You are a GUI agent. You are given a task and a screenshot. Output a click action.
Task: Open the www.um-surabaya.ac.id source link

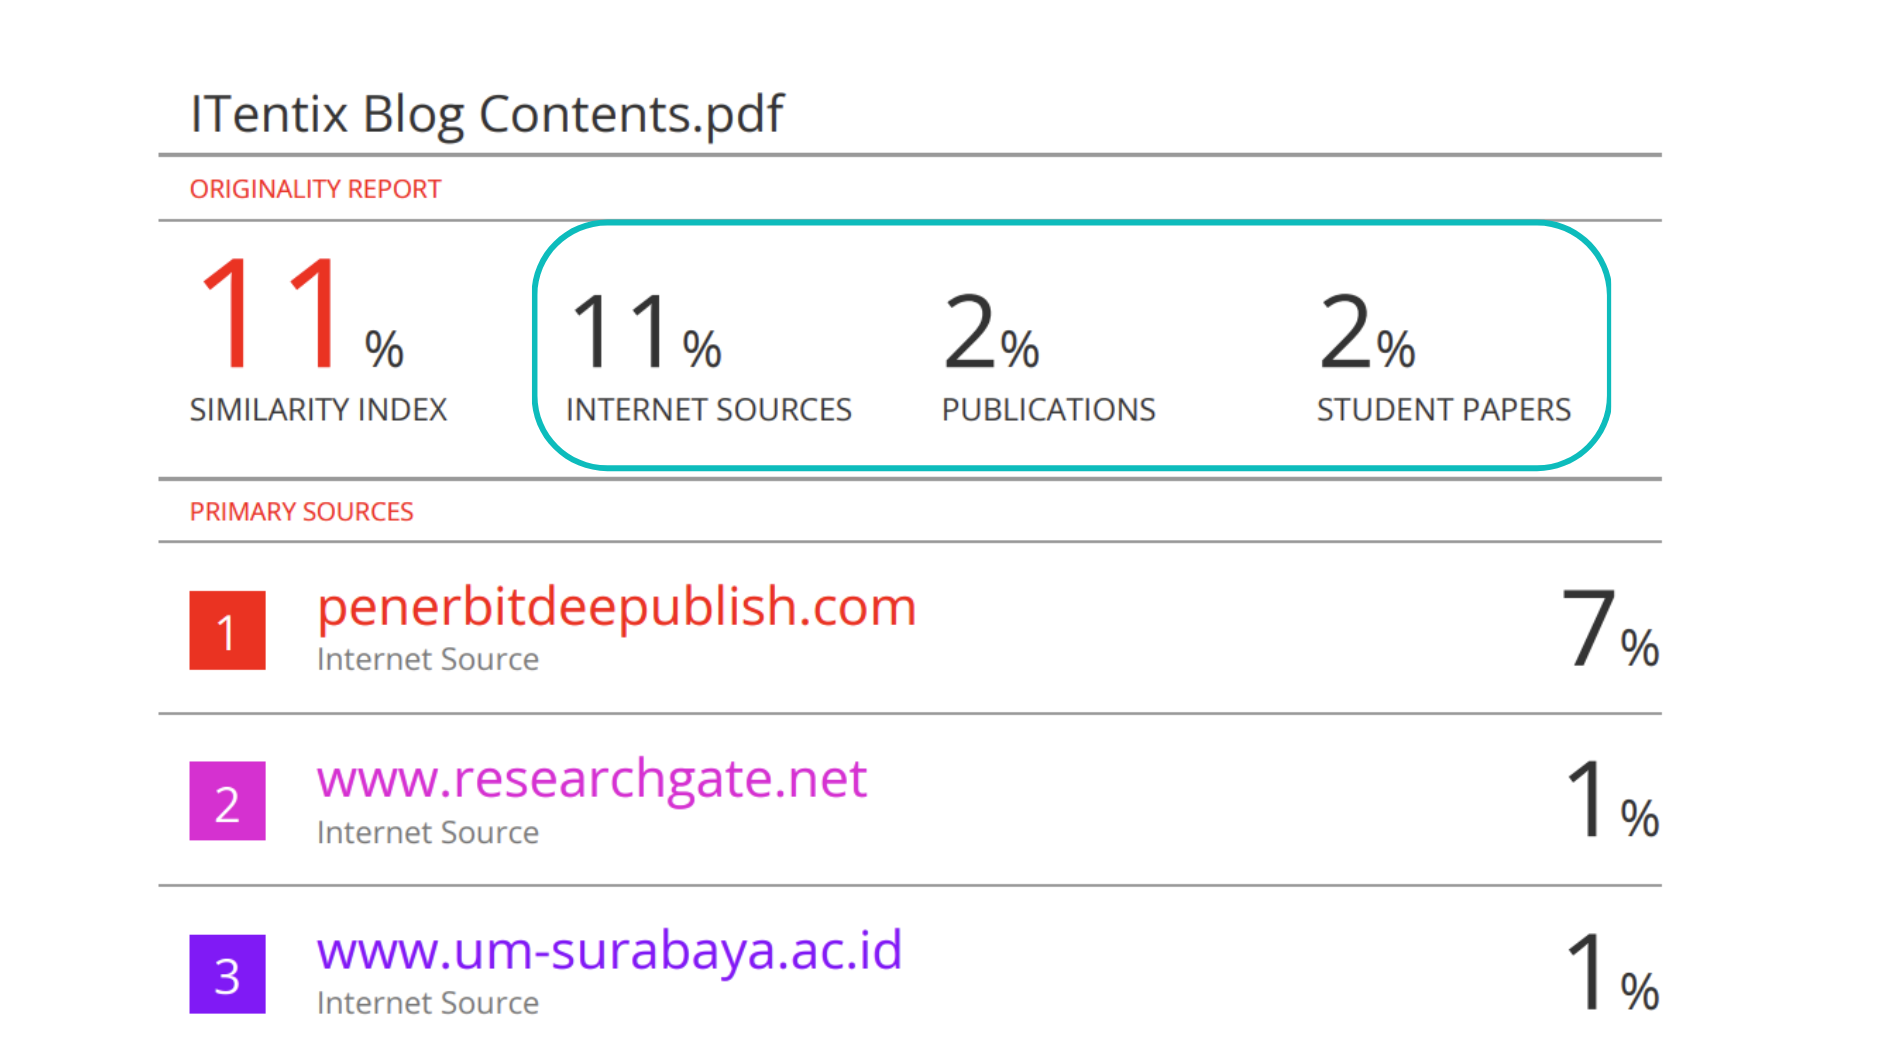[x=609, y=950]
